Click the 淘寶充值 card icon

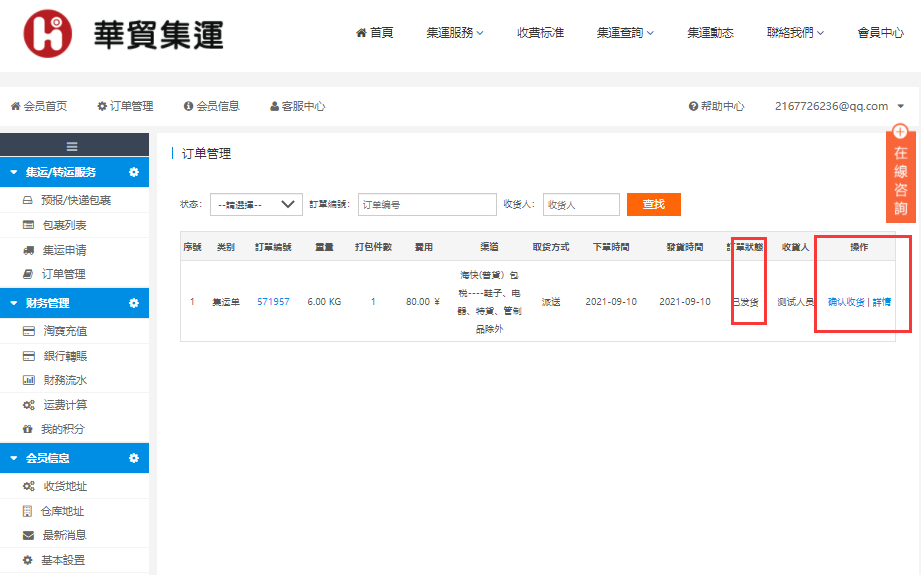[x=28, y=331]
